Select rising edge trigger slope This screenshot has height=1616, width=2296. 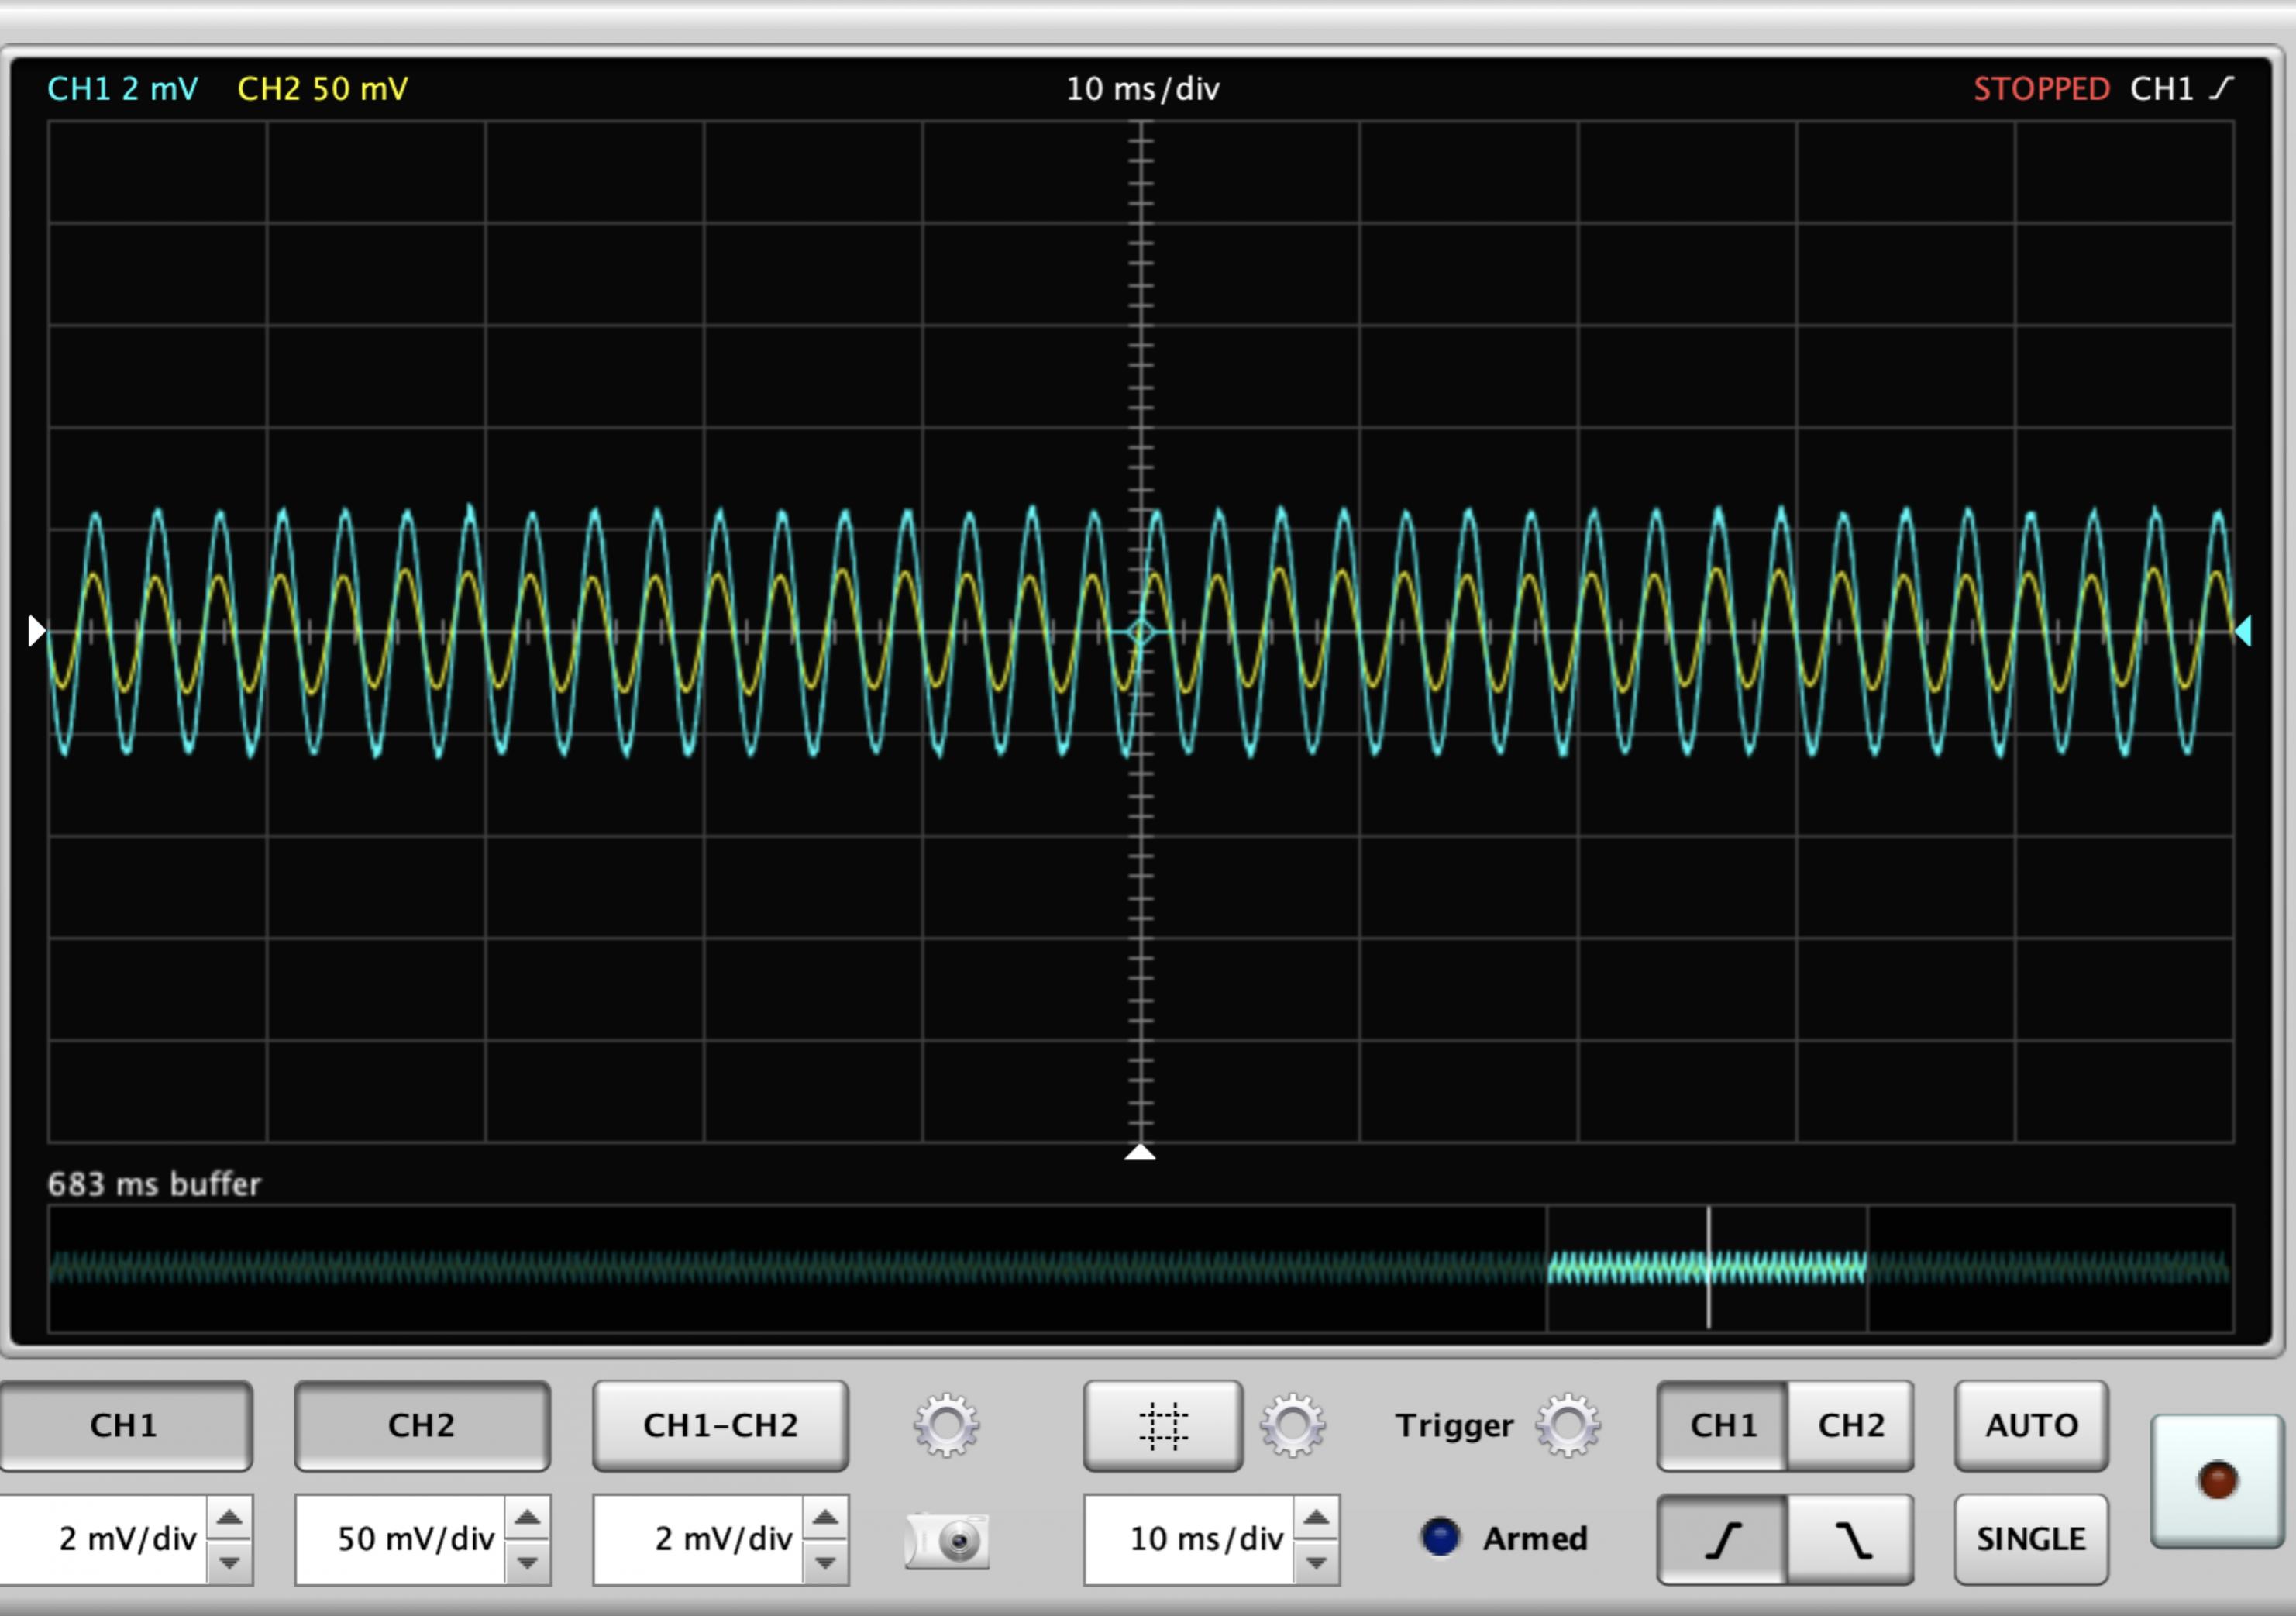click(1722, 1539)
